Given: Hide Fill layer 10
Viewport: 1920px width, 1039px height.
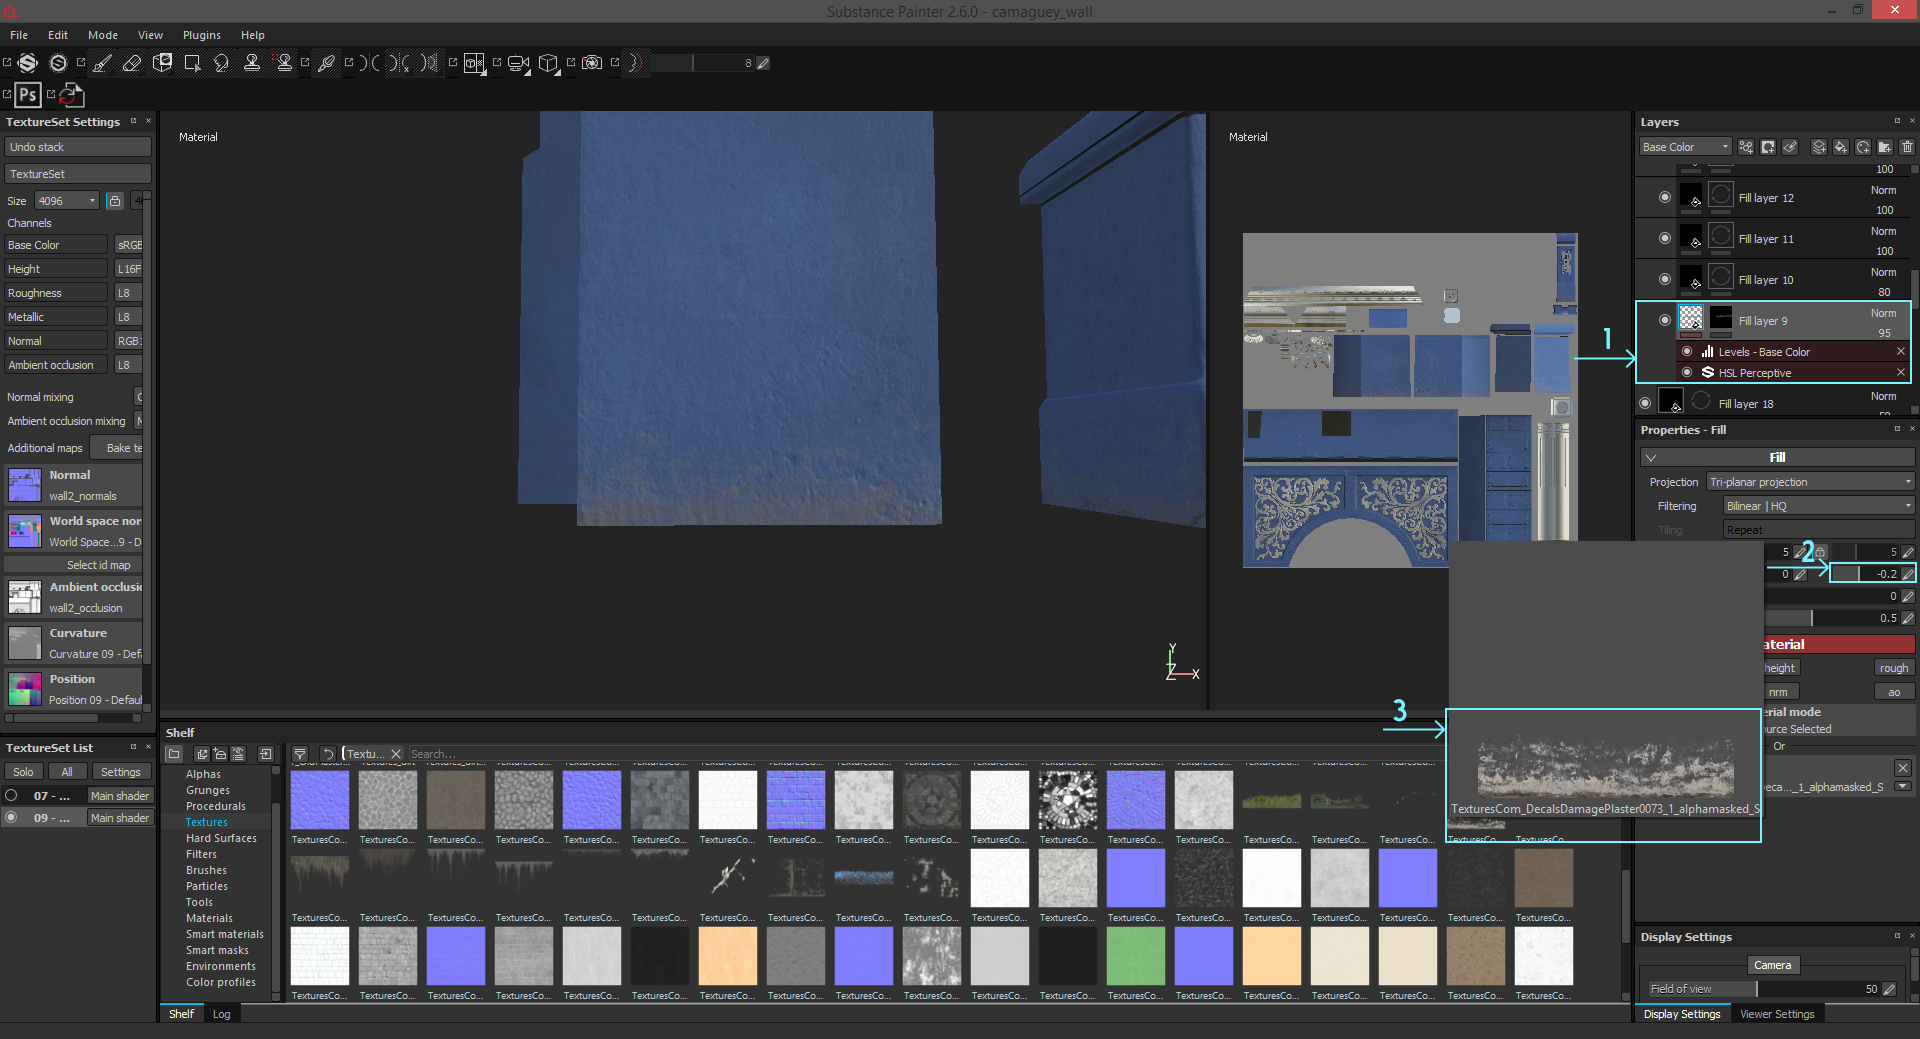Looking at the screenshot, I should pyautogui.click(x=1665, y=280).
